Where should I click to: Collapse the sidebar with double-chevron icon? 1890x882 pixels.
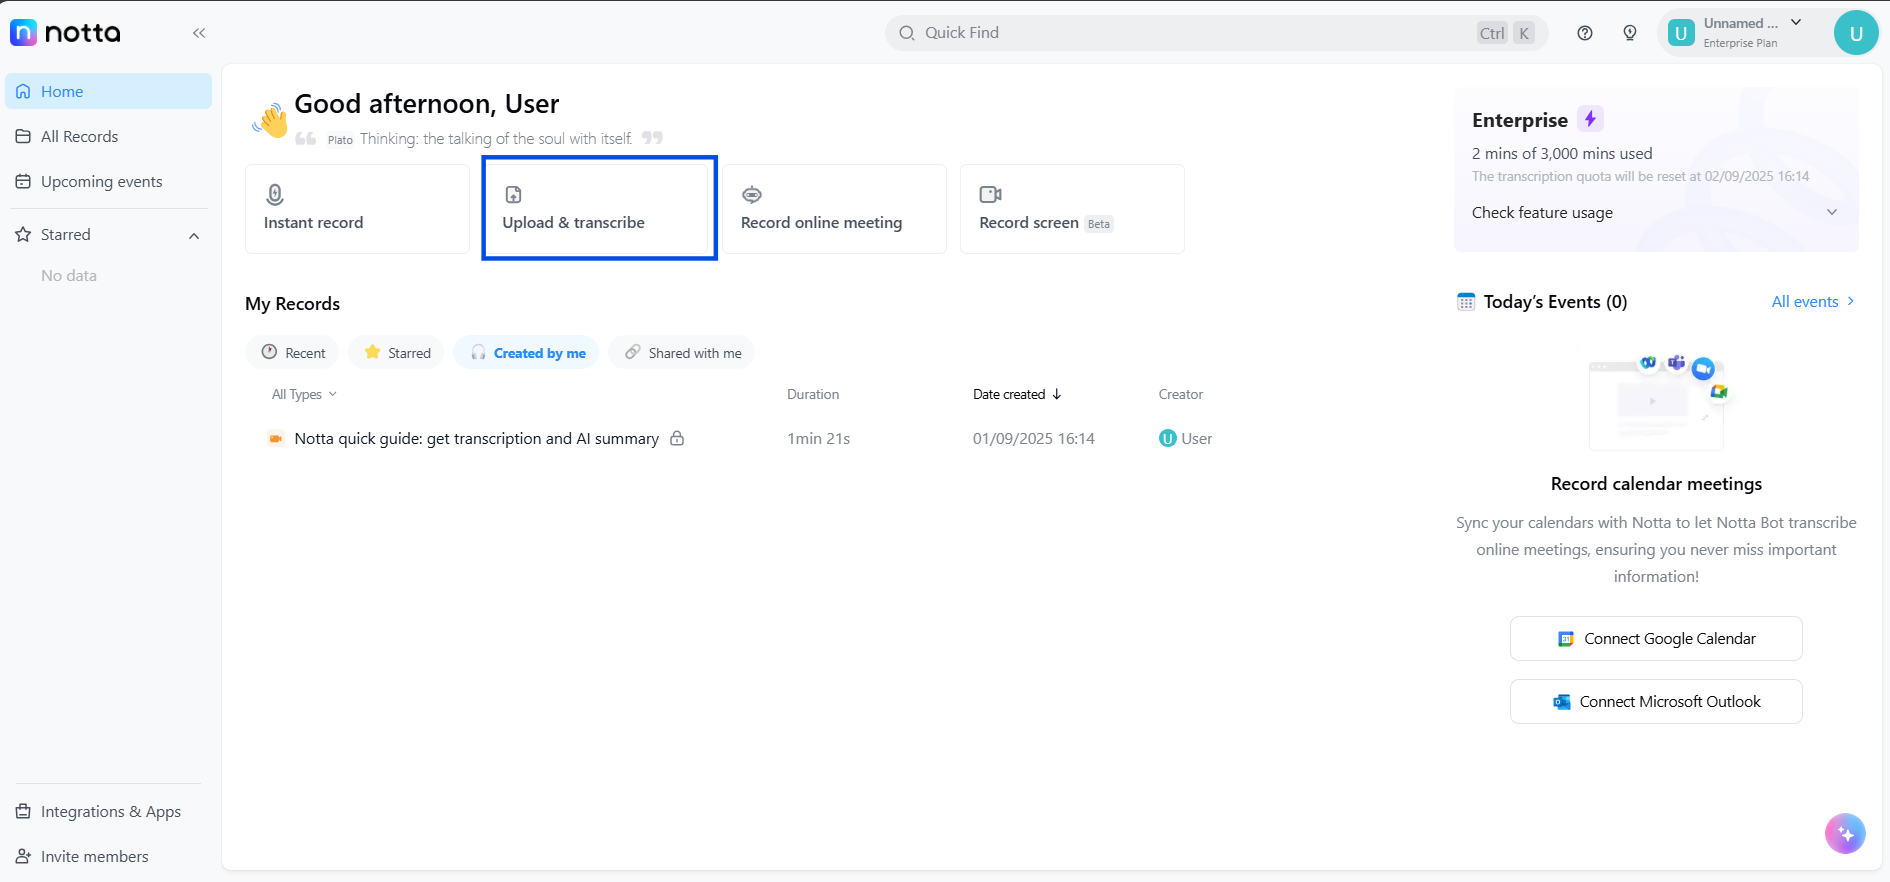click(199, 33)
